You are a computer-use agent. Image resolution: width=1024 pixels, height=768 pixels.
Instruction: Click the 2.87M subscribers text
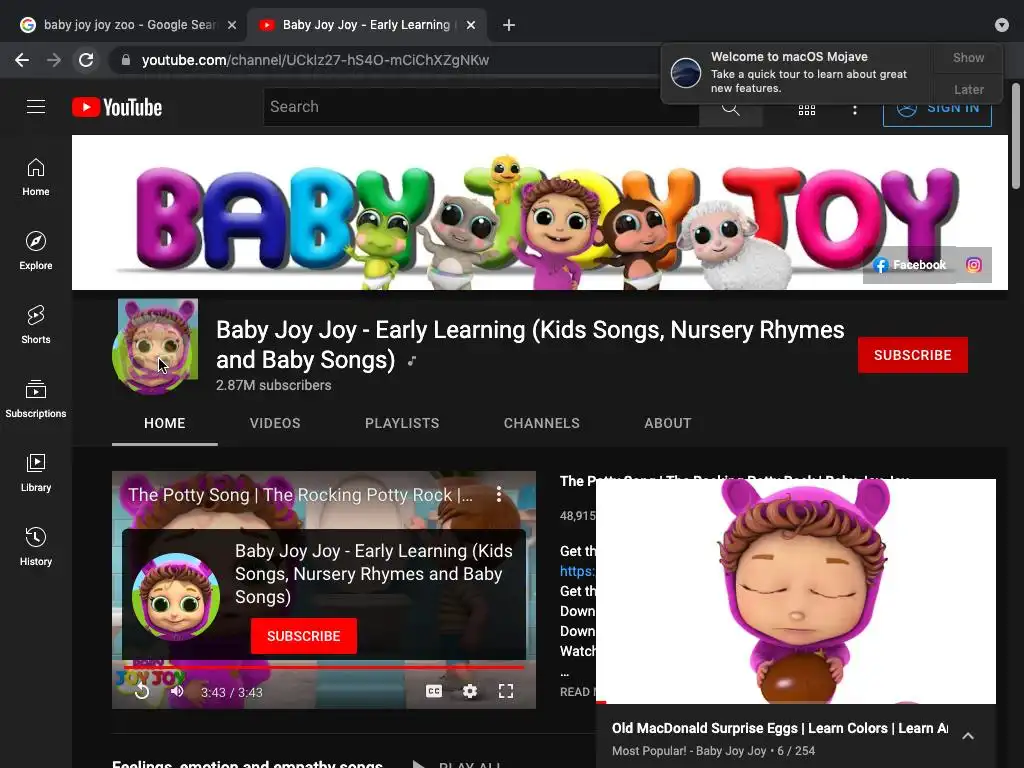pyautogui.click(x=274, y=385)
